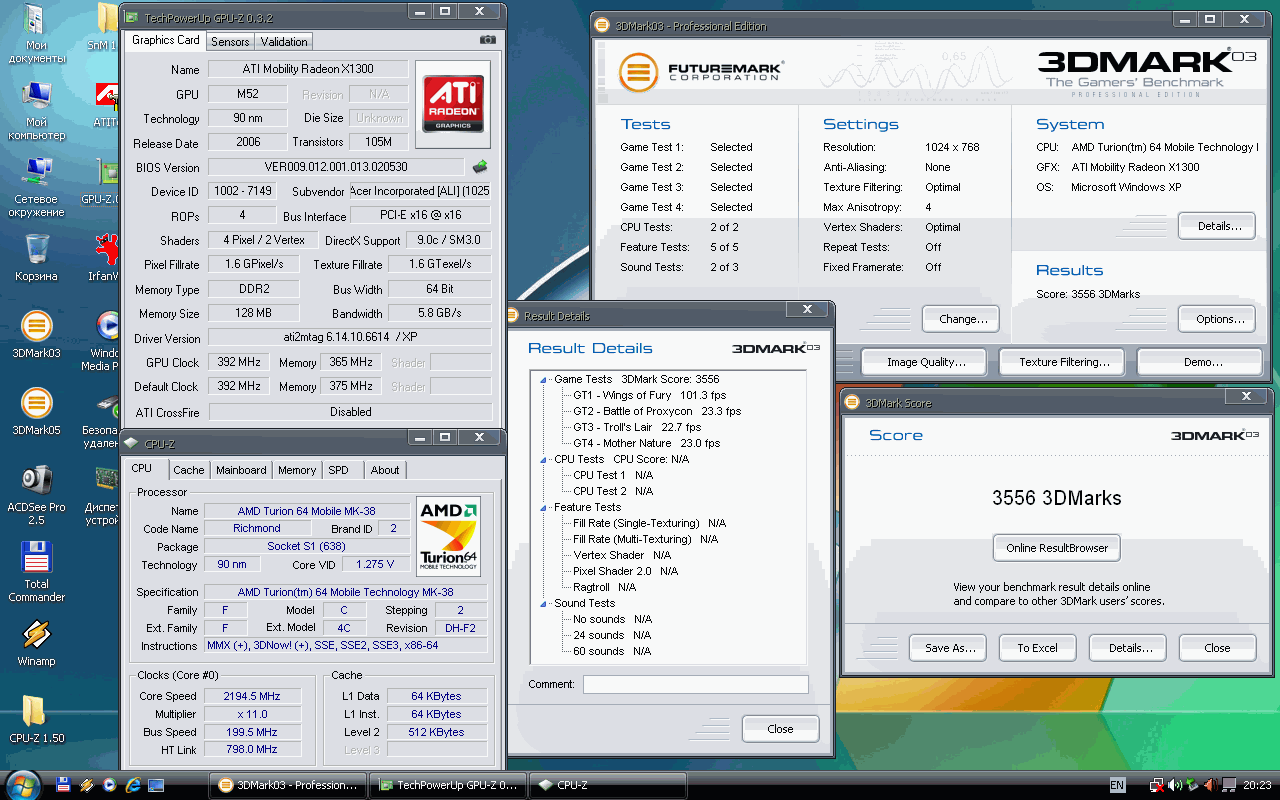The height and width of the screenshot is (800, 1280).
Task: Click the Safely Remove Hardware tray icon
Action: (1193, 786)
